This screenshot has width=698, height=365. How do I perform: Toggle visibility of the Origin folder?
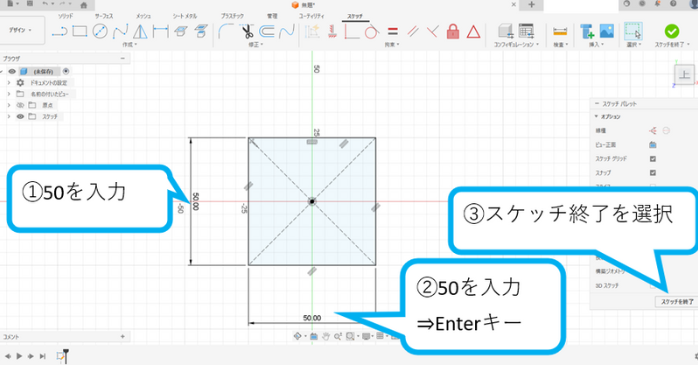coord(20,105)
